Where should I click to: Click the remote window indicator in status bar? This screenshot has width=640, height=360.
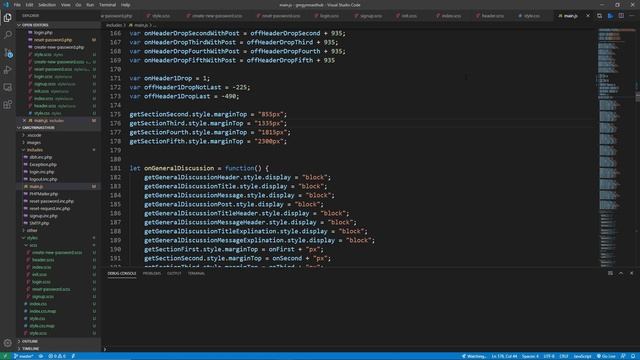click(x=5, y=356)
